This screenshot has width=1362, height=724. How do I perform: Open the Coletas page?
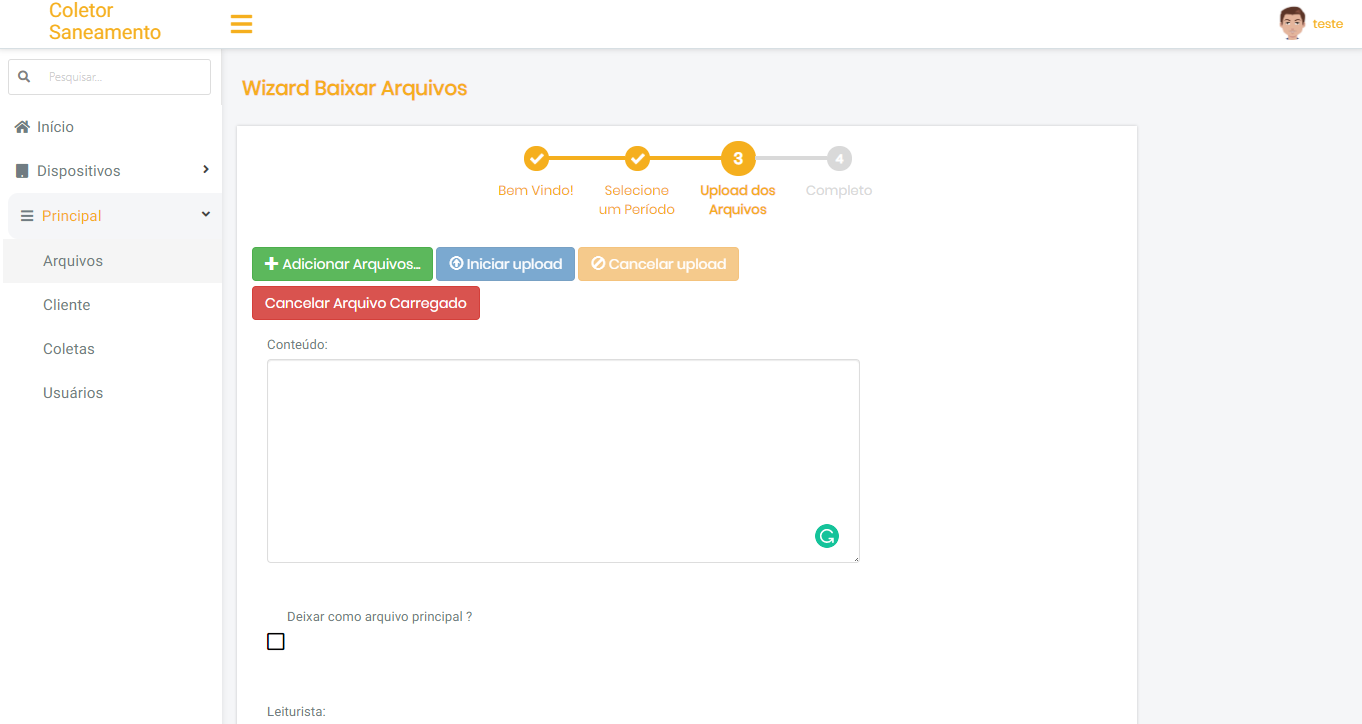tap(69, 349)
